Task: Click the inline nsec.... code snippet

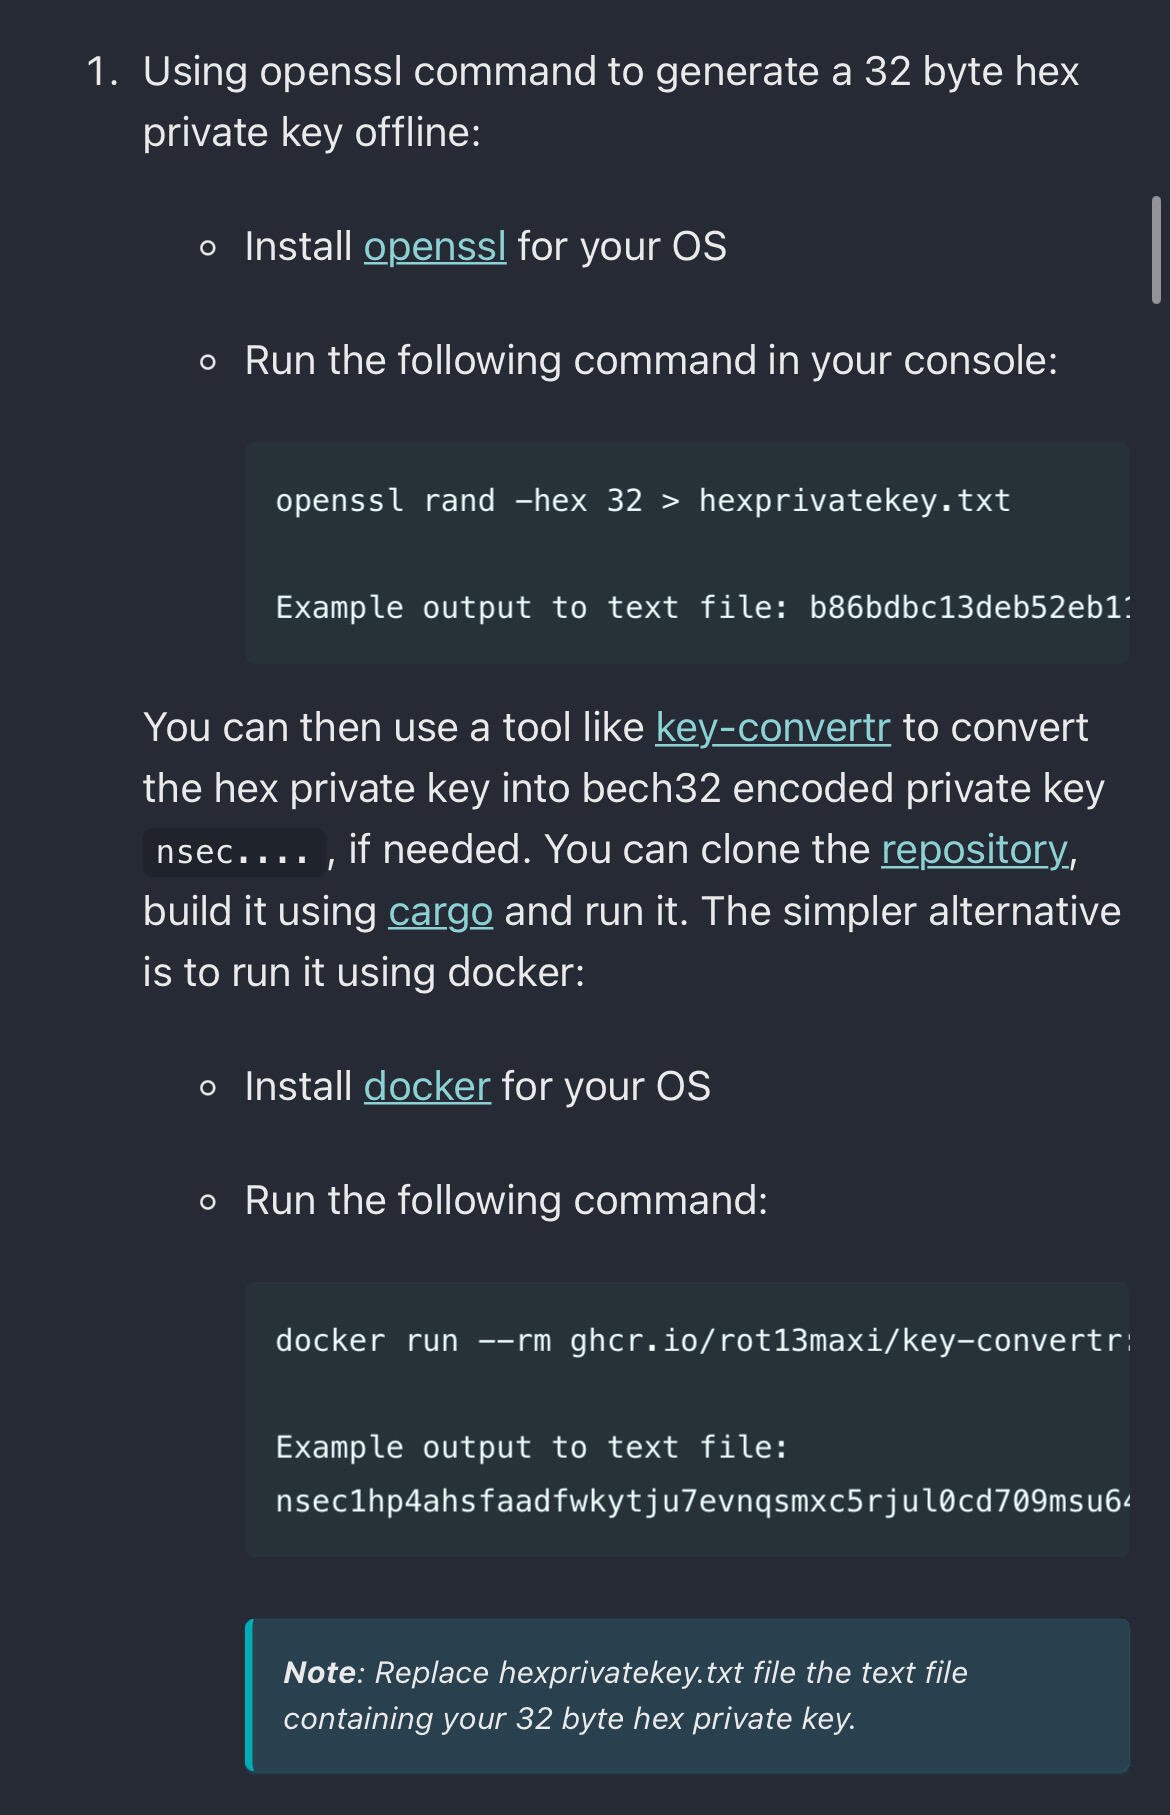Action: (234, 852)
